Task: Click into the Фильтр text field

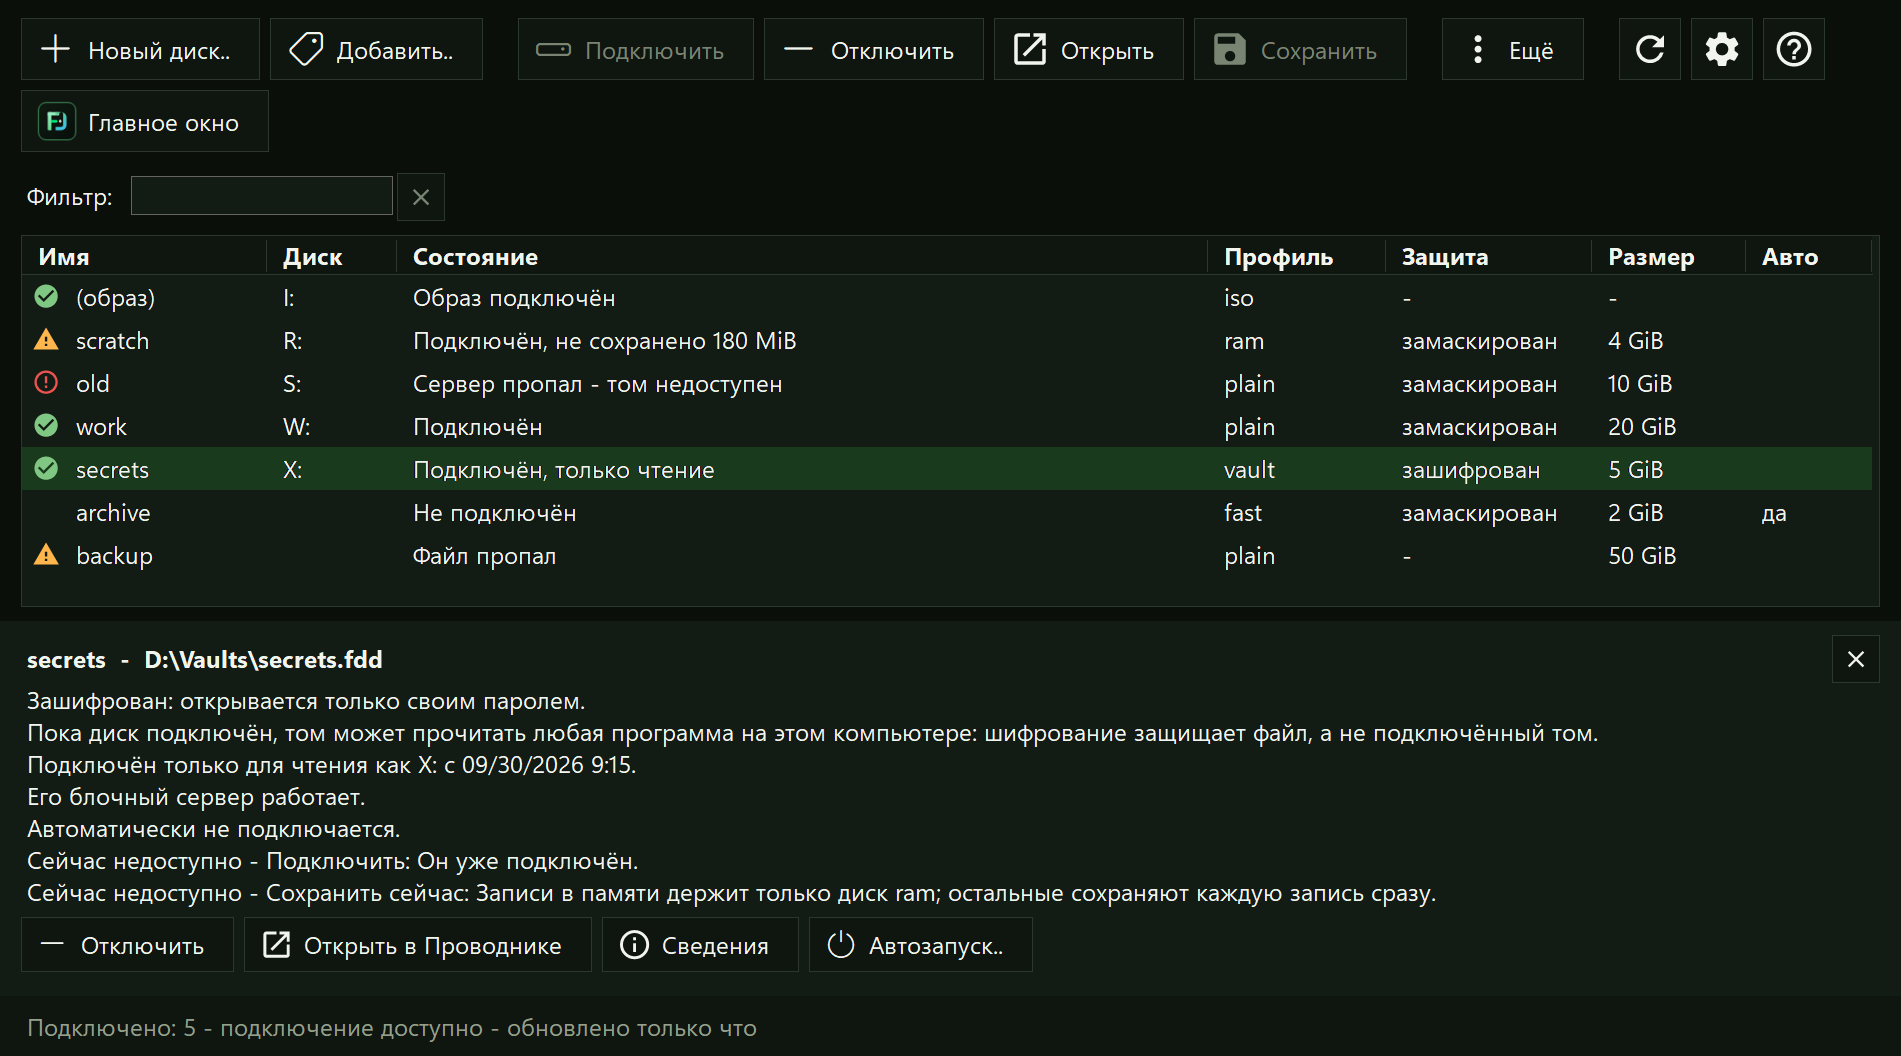Action: click(262, 196)
